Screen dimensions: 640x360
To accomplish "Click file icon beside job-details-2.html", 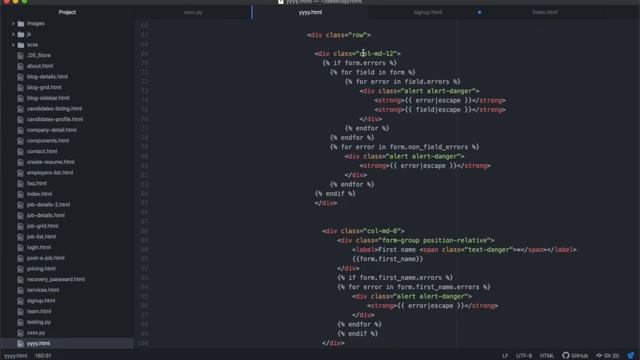I will (x=20, y=205).
